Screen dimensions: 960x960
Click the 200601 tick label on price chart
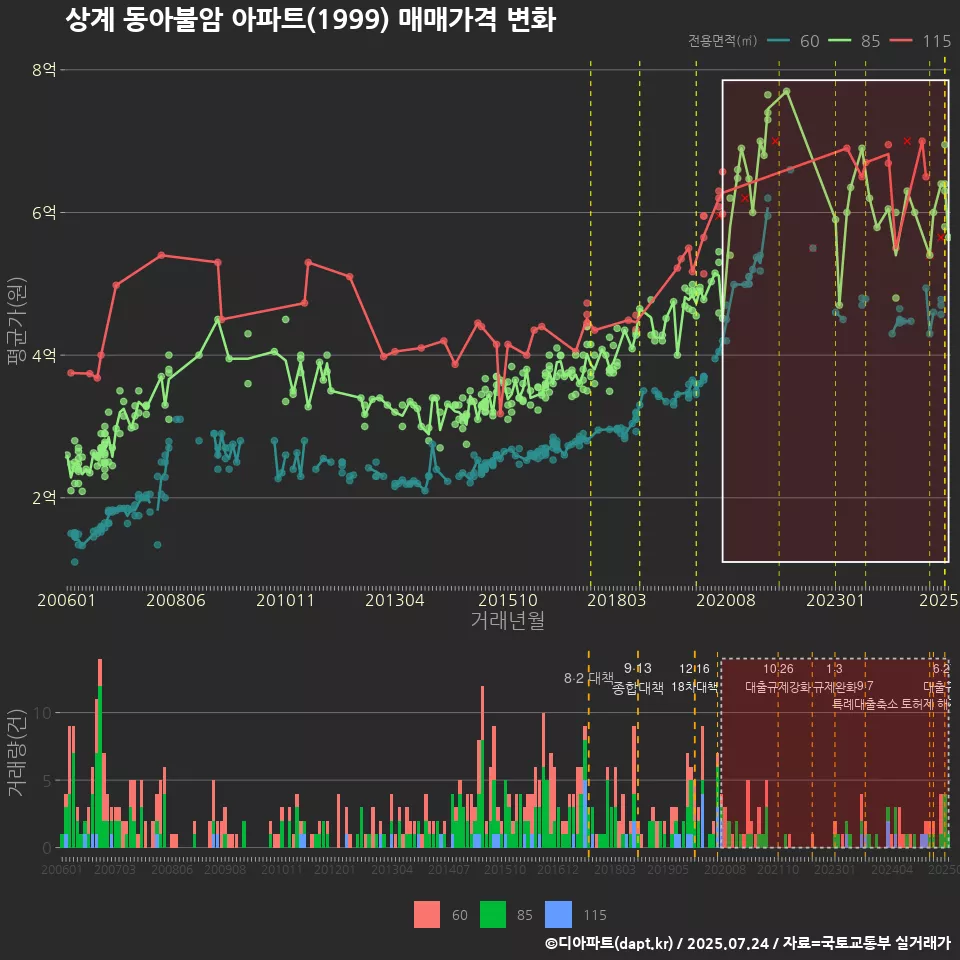(66, 600)
